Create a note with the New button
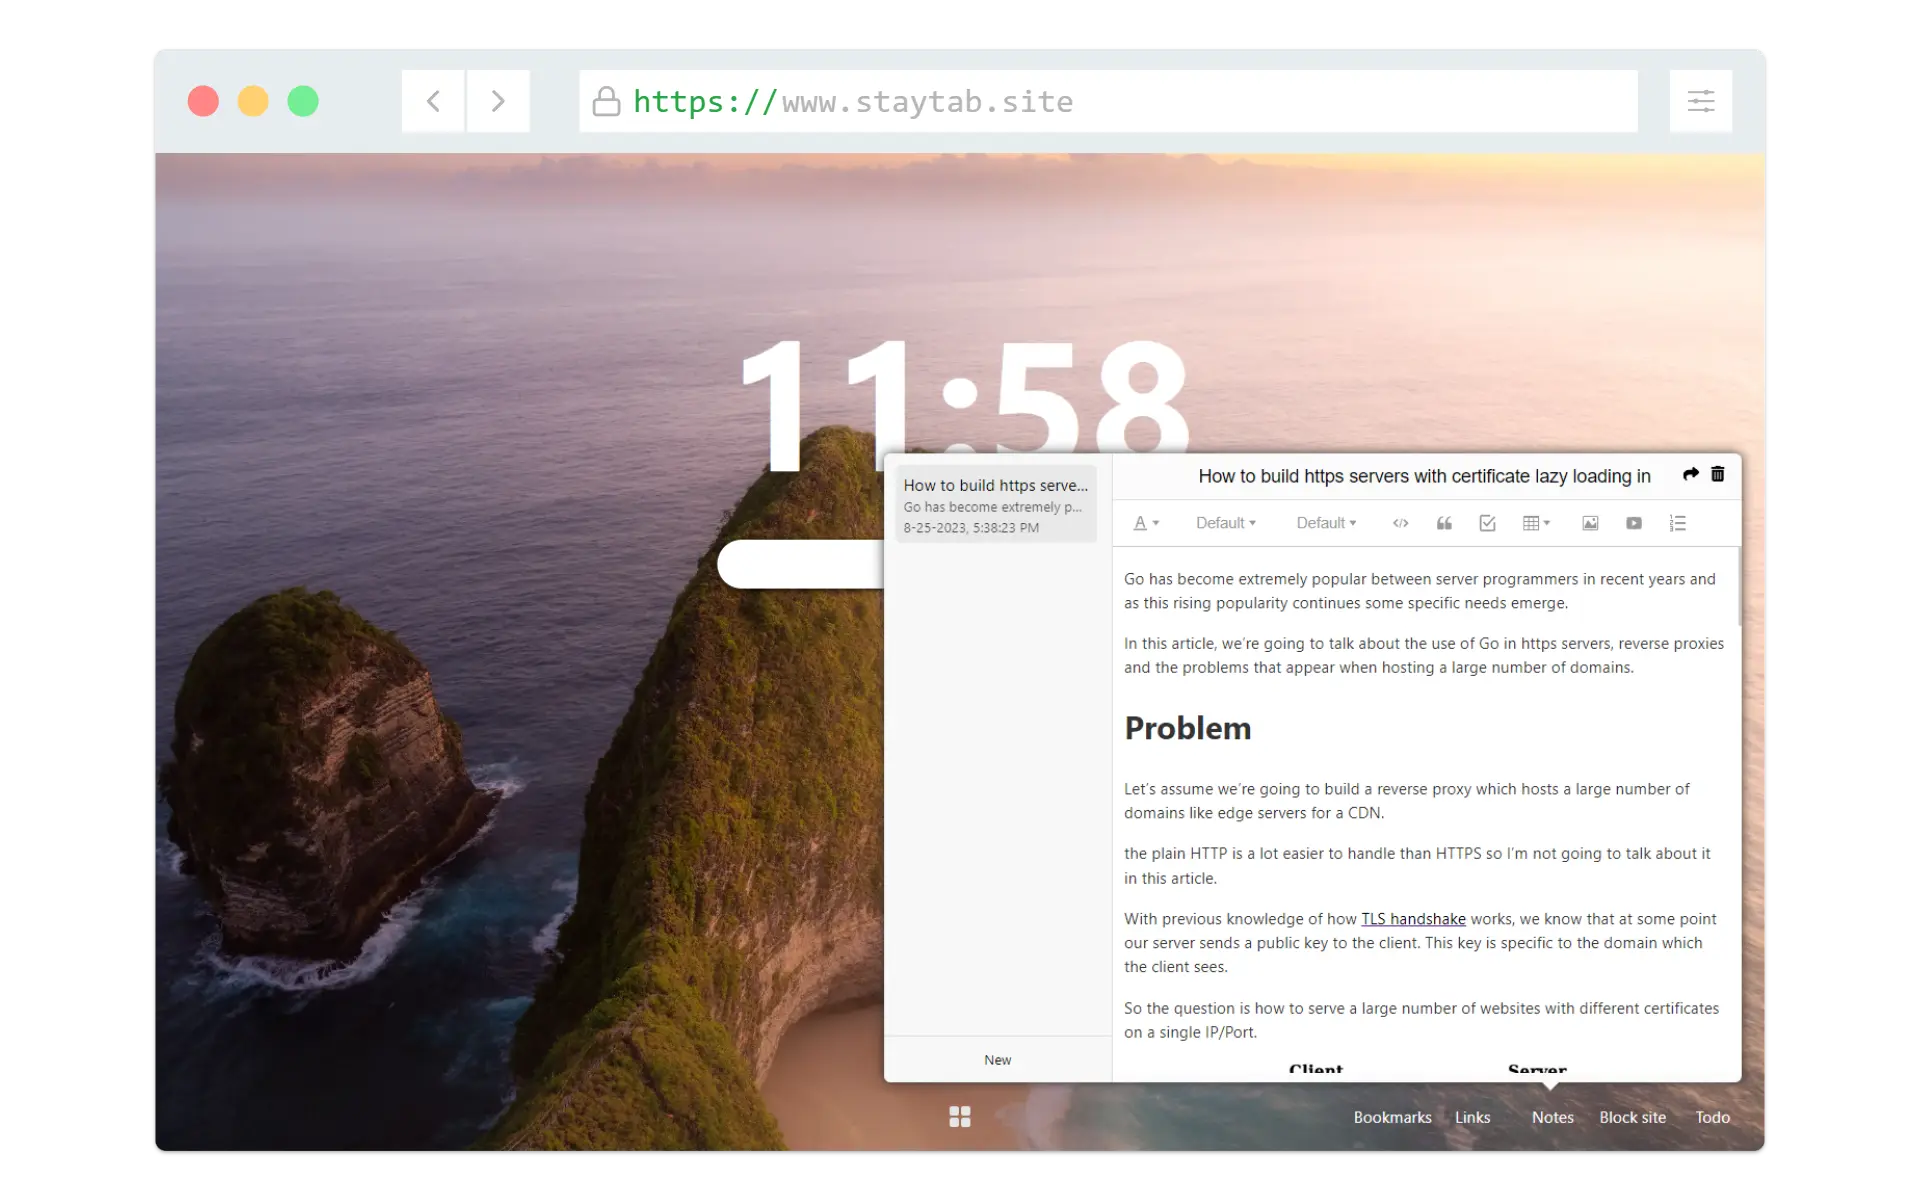The width and height of the screenshot is (1920, 1200). click(997, 1060)
